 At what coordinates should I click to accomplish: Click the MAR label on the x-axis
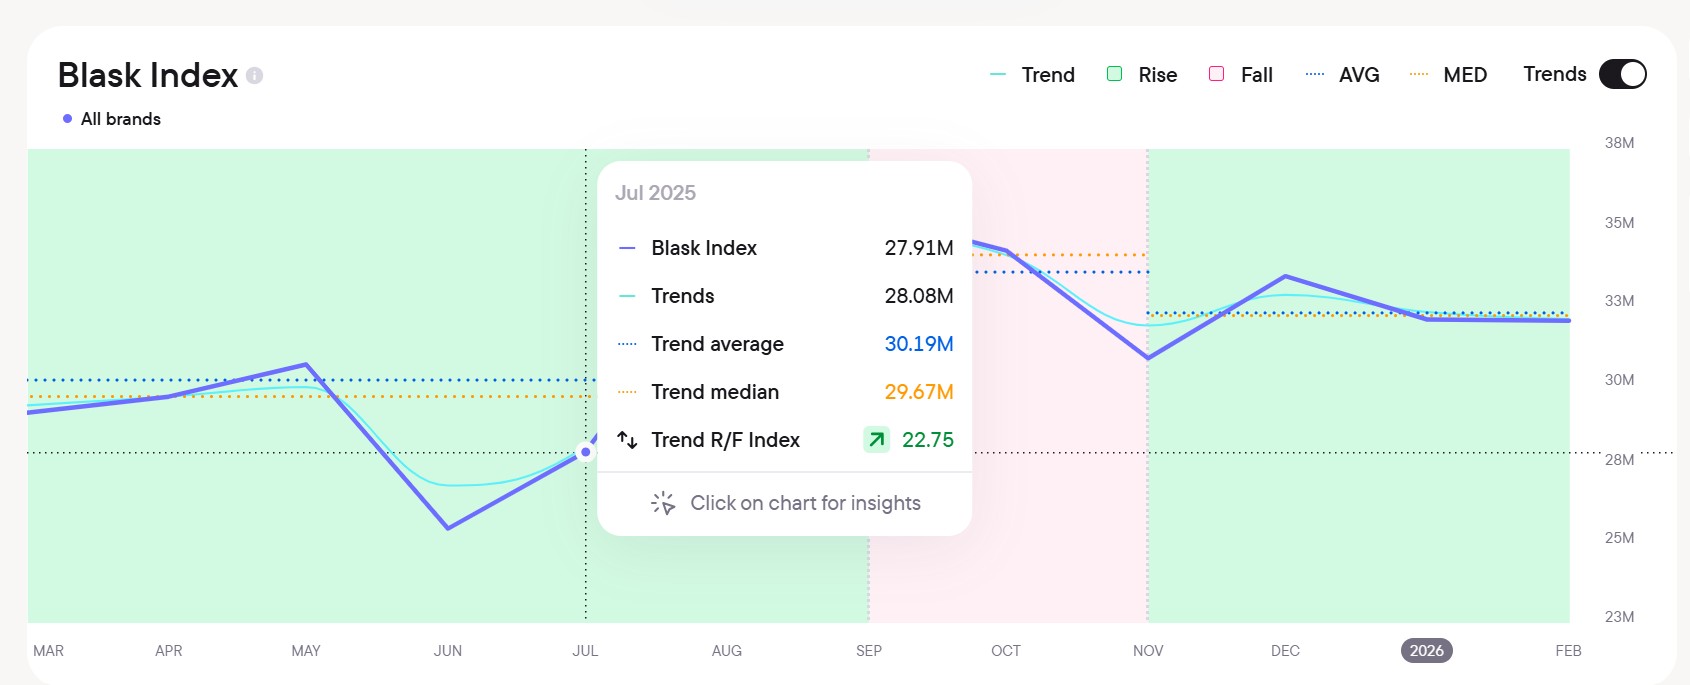[x=48, y=651]
